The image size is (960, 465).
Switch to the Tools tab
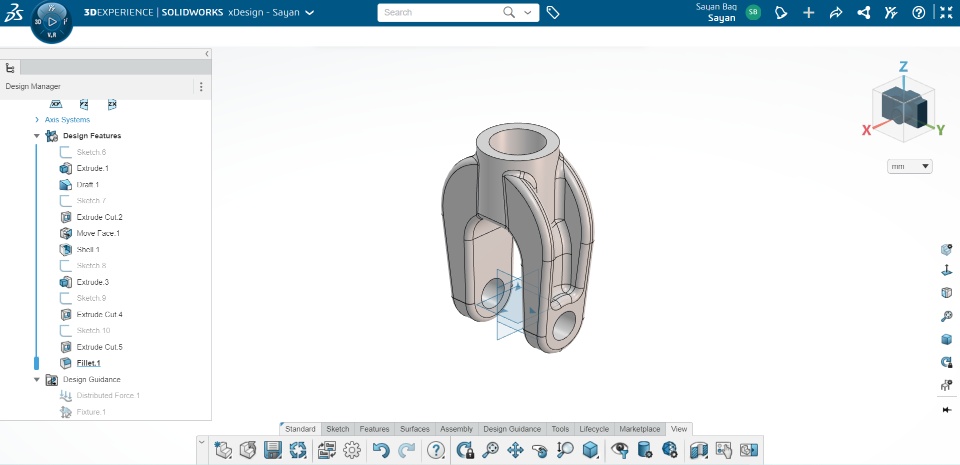[560, 429]
